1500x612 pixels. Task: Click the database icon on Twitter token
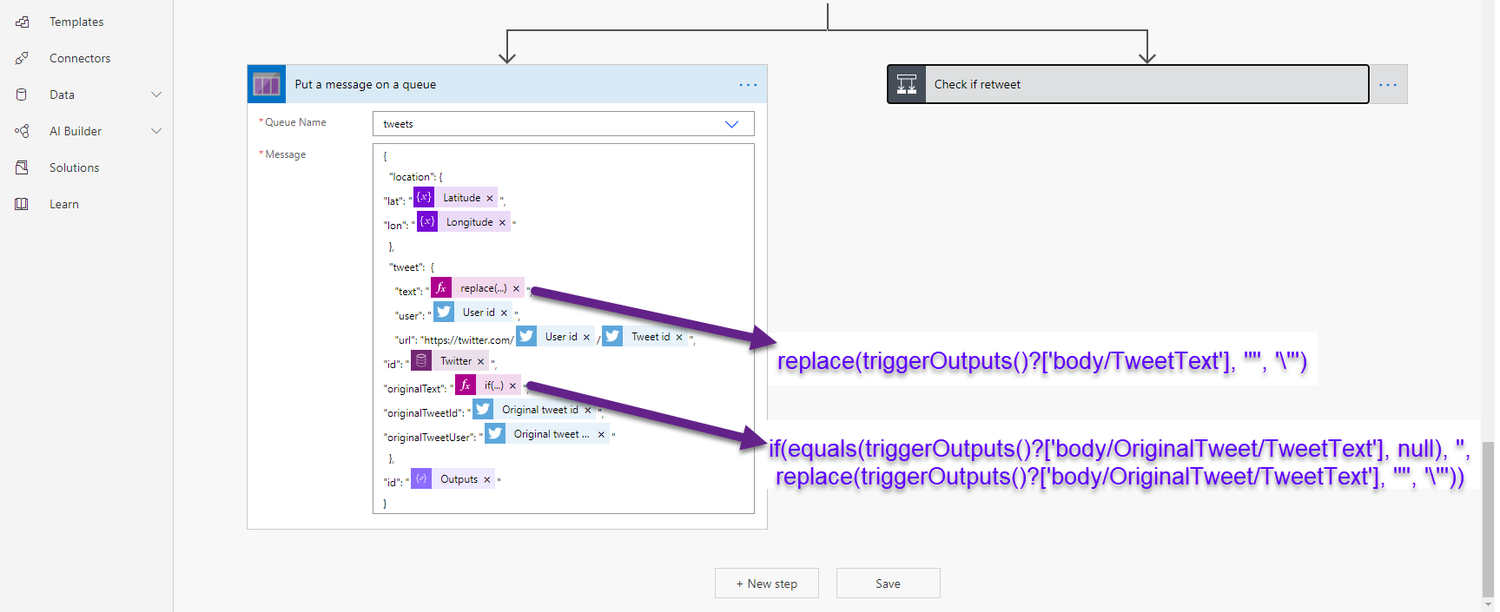[x=421, y=361]
